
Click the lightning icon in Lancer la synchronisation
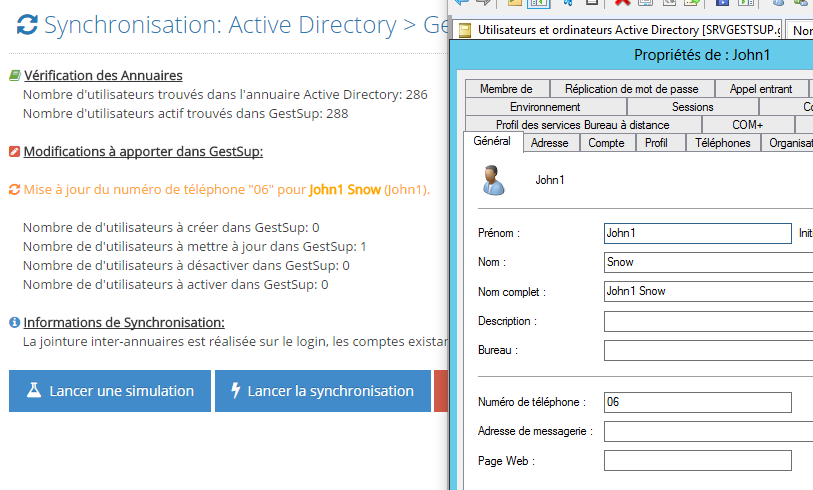(x=235, y=390)
